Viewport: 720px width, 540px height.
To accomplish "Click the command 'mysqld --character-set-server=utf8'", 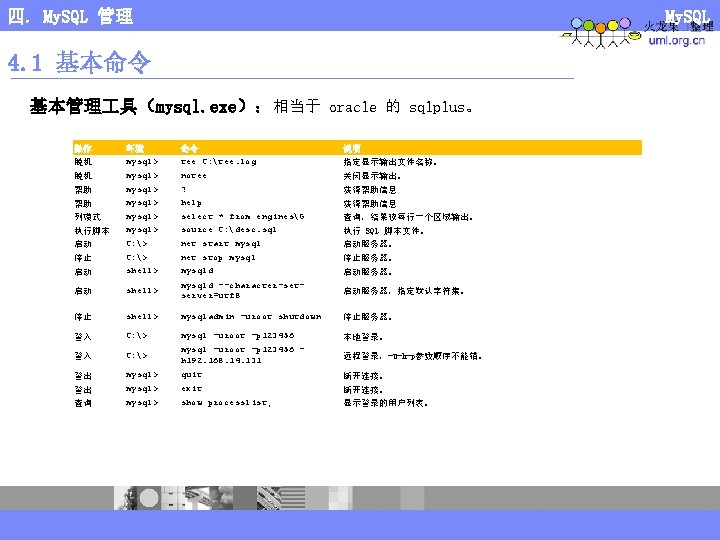I will click(242, 291).
